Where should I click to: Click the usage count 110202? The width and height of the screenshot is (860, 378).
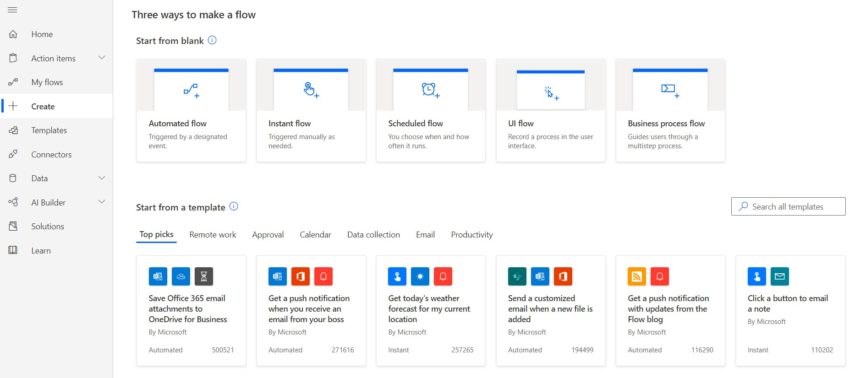(822, 349)
